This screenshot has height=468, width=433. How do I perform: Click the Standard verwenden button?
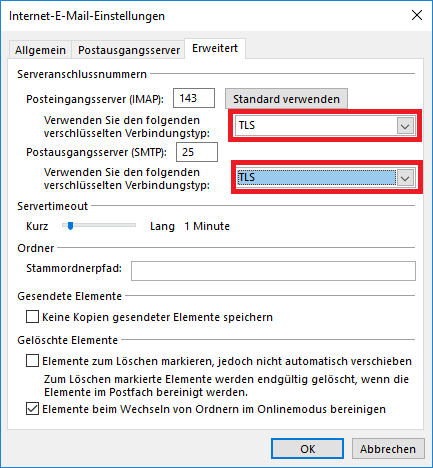tap(286, 99)
